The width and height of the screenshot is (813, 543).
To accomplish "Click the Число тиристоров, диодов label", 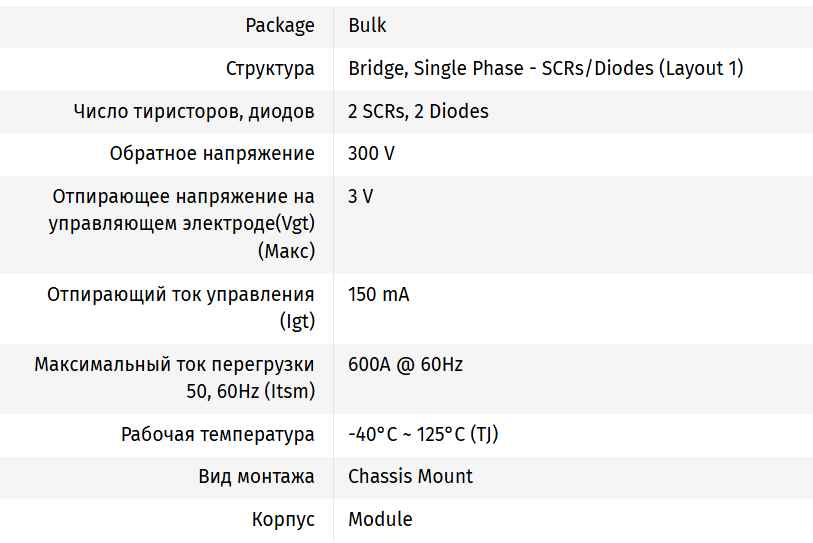I will pos(194,111).
